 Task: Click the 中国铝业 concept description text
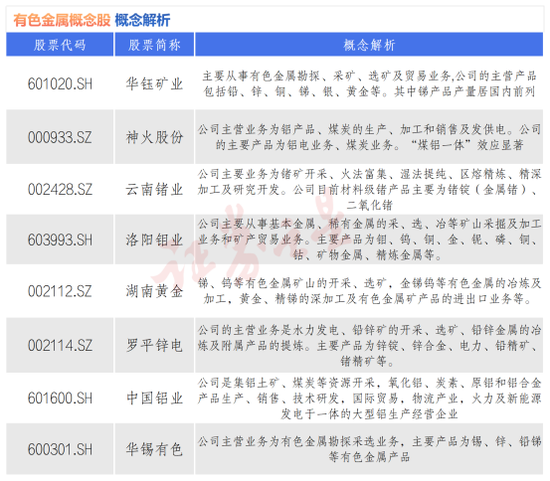pyautogui.click(x=369, y=398)
